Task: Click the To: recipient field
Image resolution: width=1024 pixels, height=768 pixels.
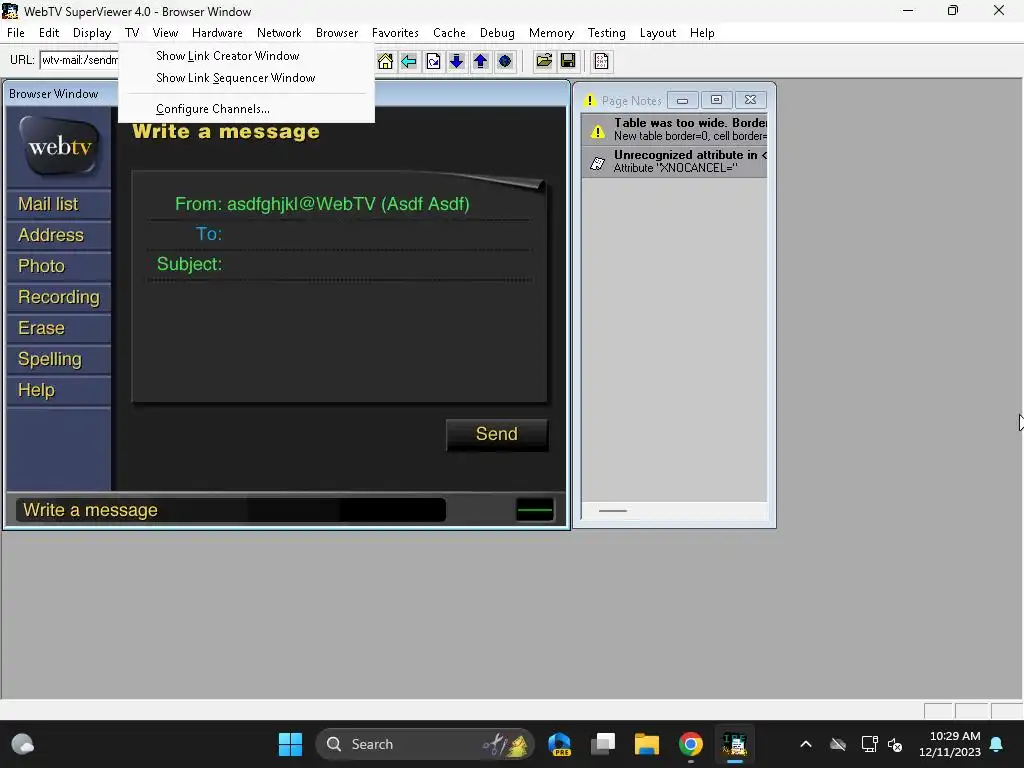Action: 379,234
